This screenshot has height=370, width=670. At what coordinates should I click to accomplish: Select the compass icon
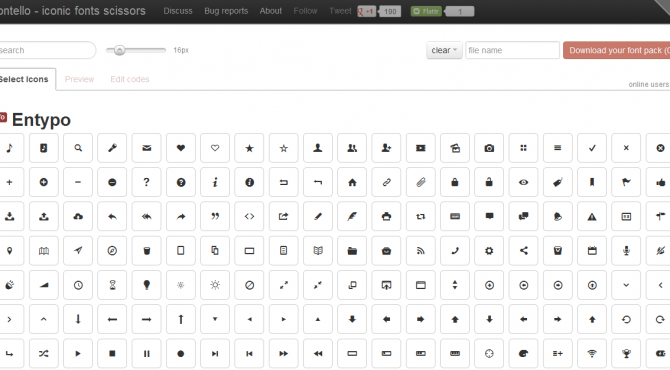(x=112, y=251)
